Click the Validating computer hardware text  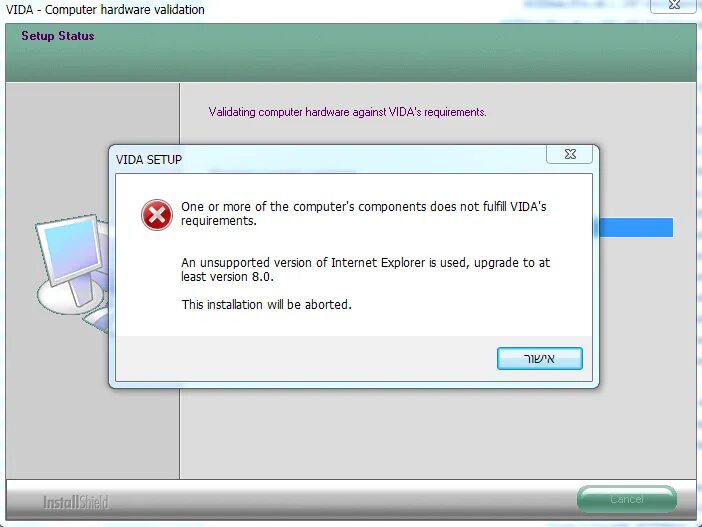(x=347, y=112)
